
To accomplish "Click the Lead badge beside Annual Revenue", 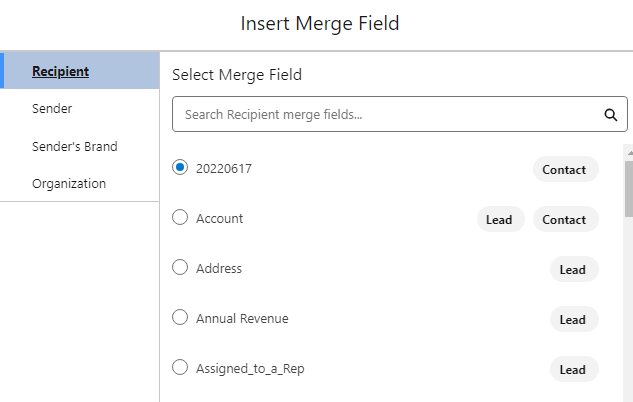I will coord(572,319).
